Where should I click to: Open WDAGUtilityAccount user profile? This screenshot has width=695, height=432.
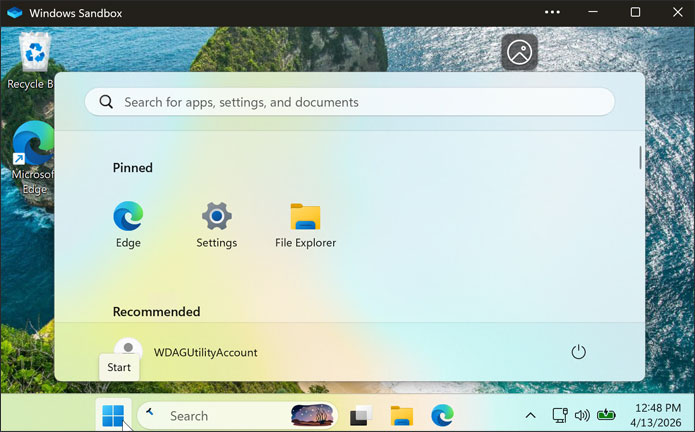pos(186,352)
